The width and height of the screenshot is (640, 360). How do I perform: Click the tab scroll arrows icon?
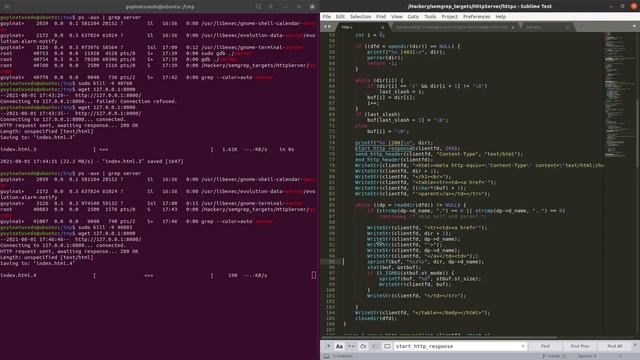pyautogui.click(x=327, y=27)
